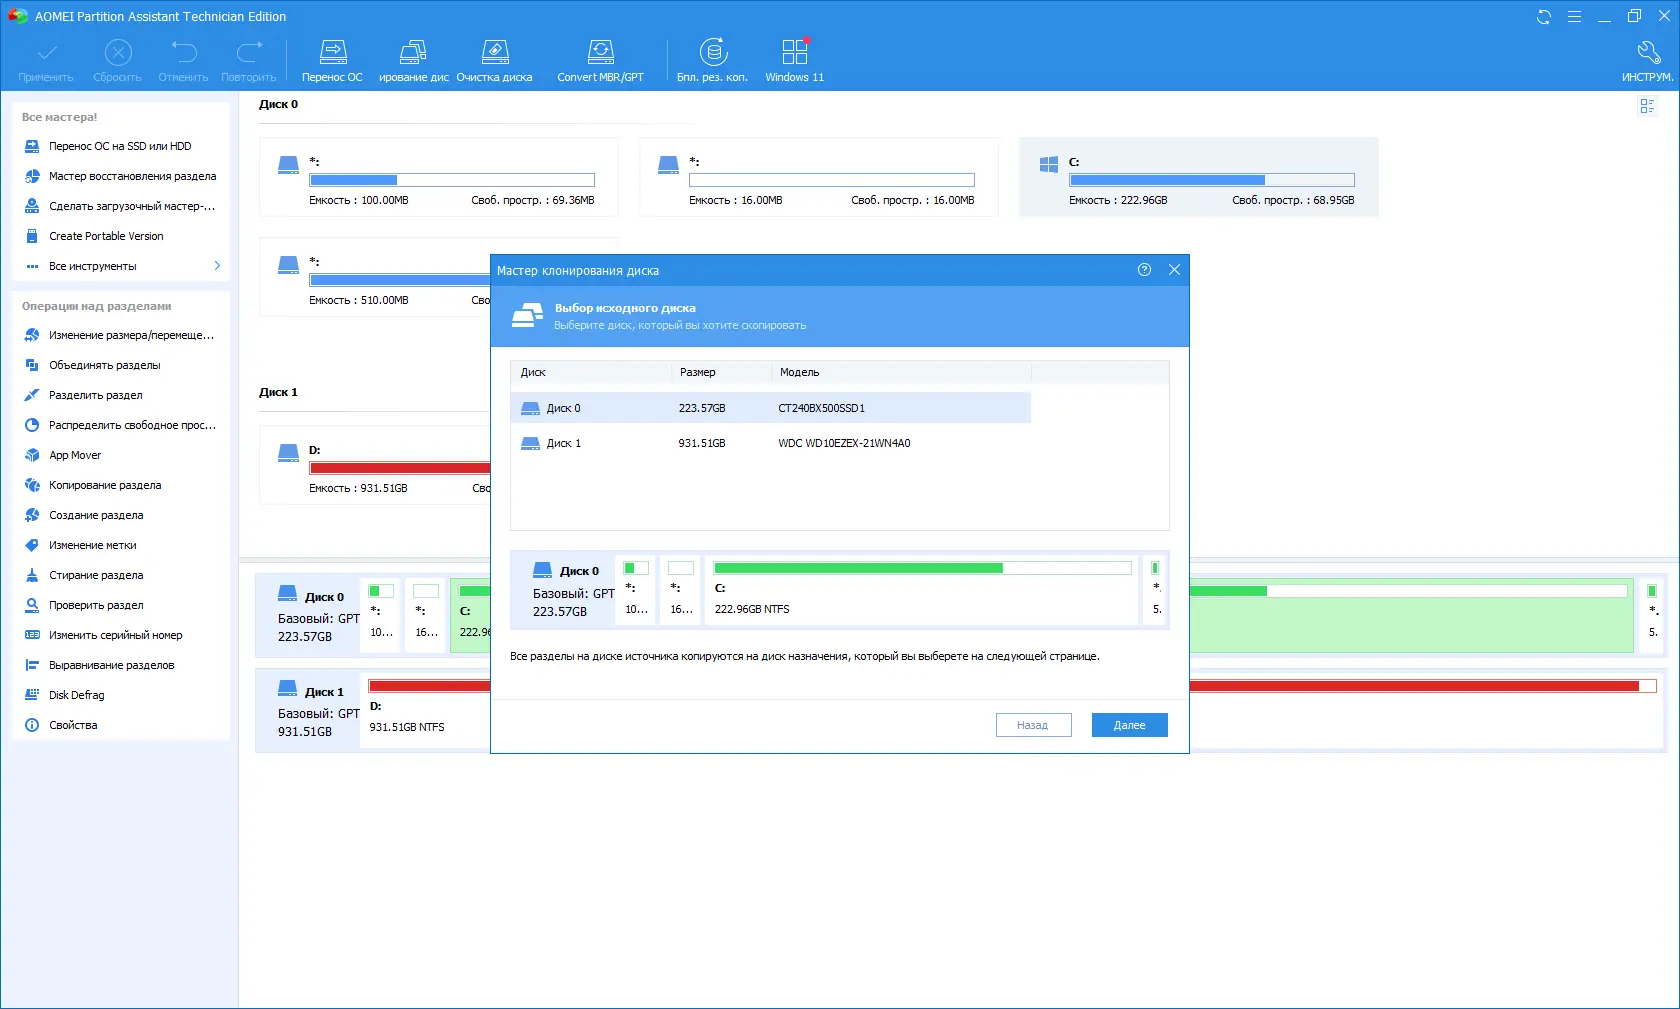Click the Далее button in wizard

[1129, 725]
